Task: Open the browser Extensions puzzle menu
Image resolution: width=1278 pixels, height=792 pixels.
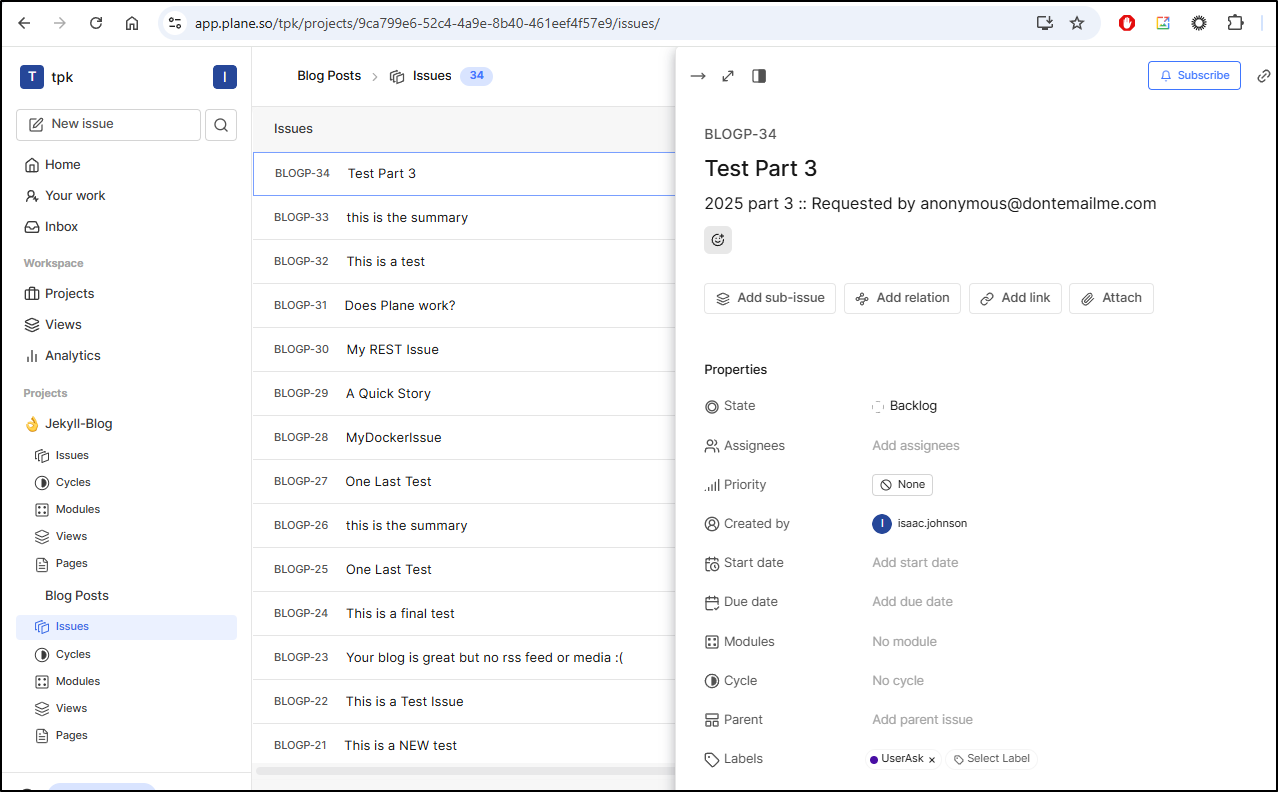Action: 1235,23
